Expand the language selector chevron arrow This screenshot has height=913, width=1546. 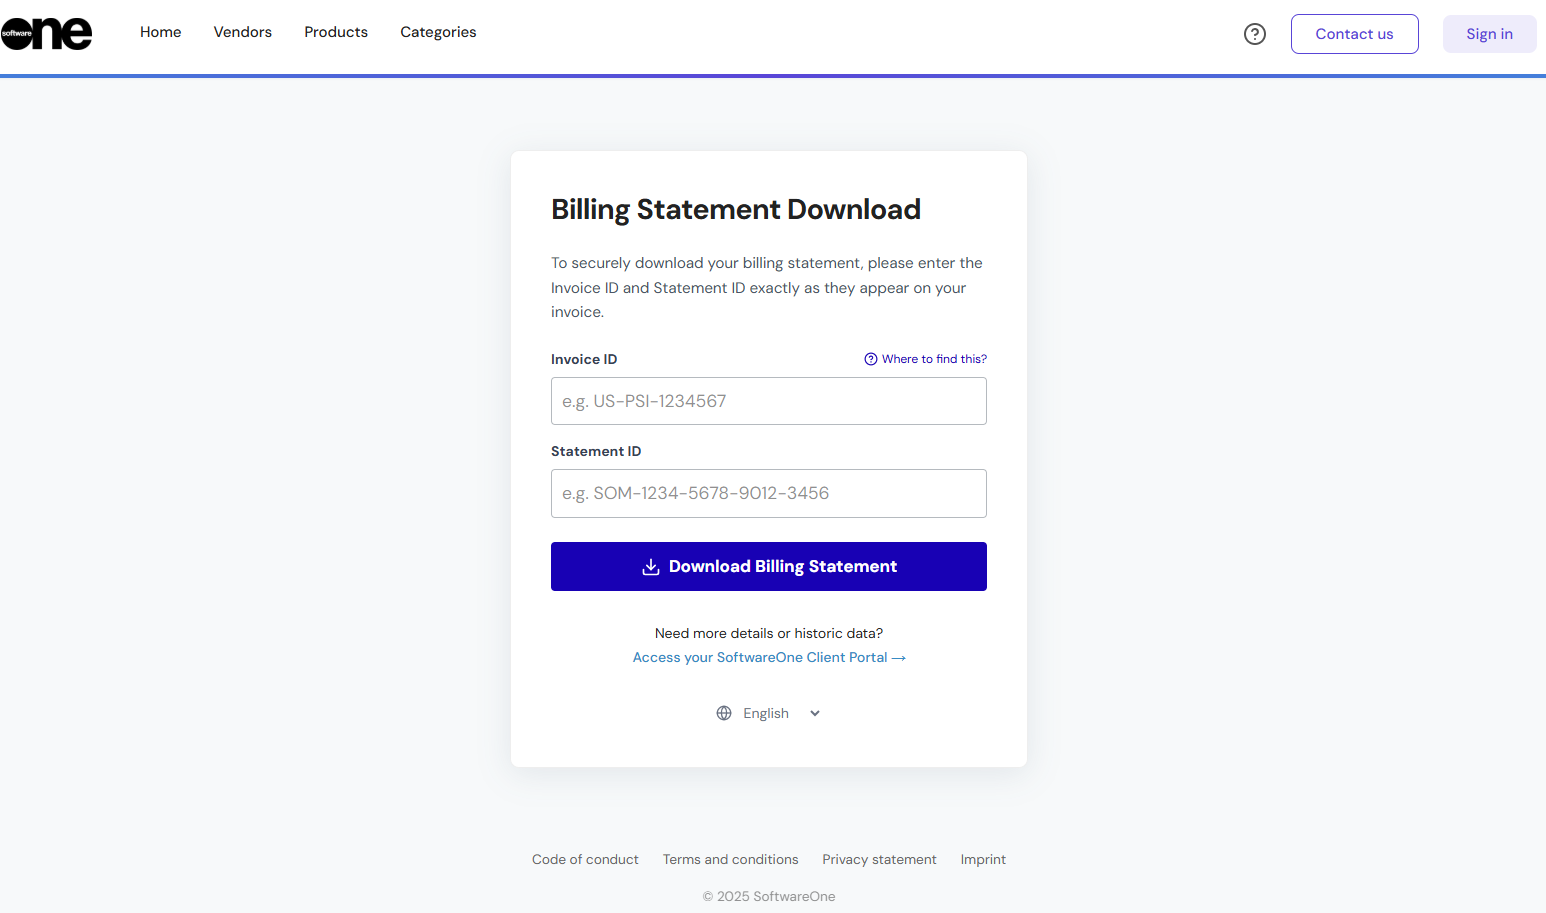click(x=815, y=713)
